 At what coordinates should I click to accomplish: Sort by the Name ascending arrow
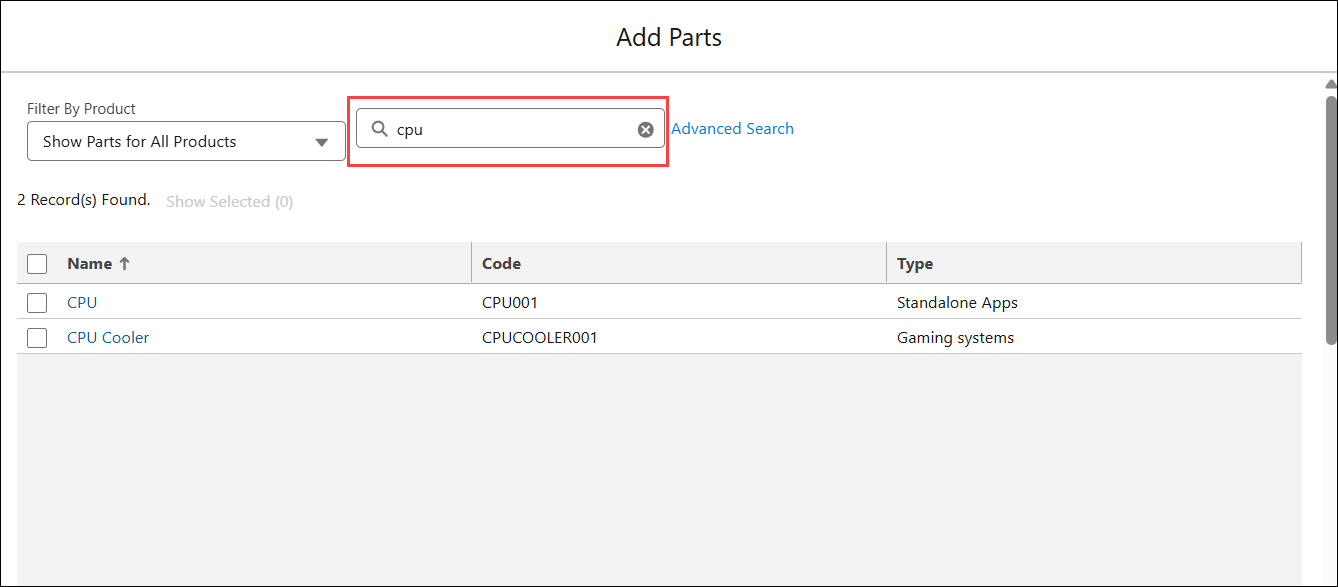point(125,264)
